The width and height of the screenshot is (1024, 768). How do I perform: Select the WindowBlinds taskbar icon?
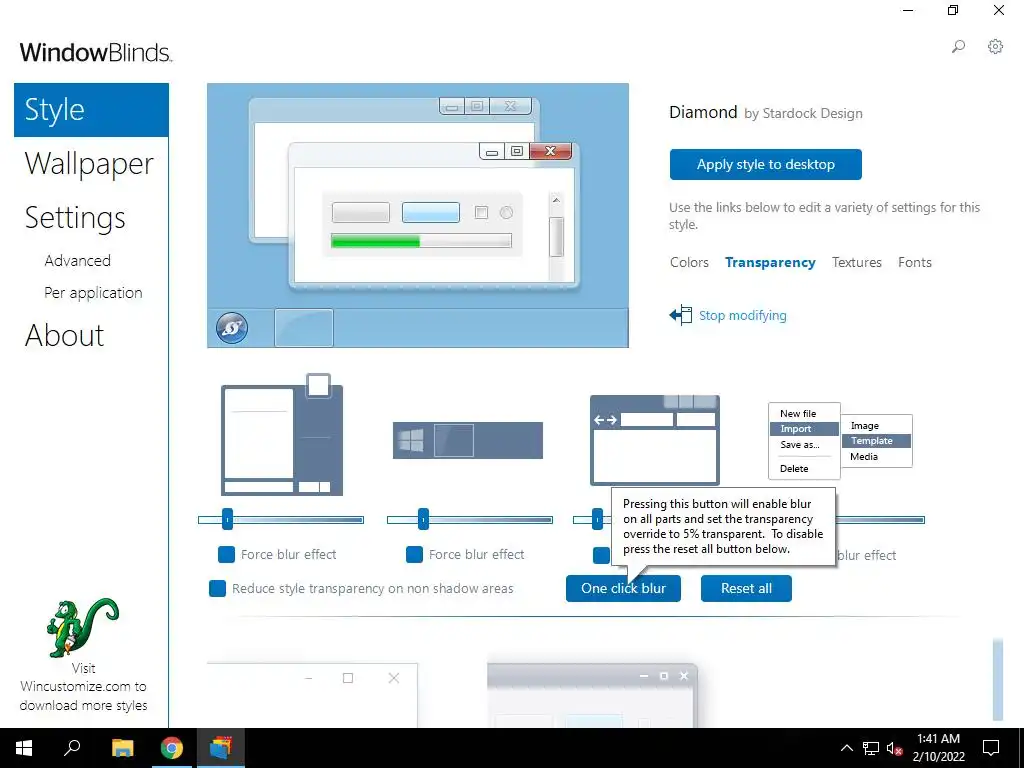coord(221,748)
